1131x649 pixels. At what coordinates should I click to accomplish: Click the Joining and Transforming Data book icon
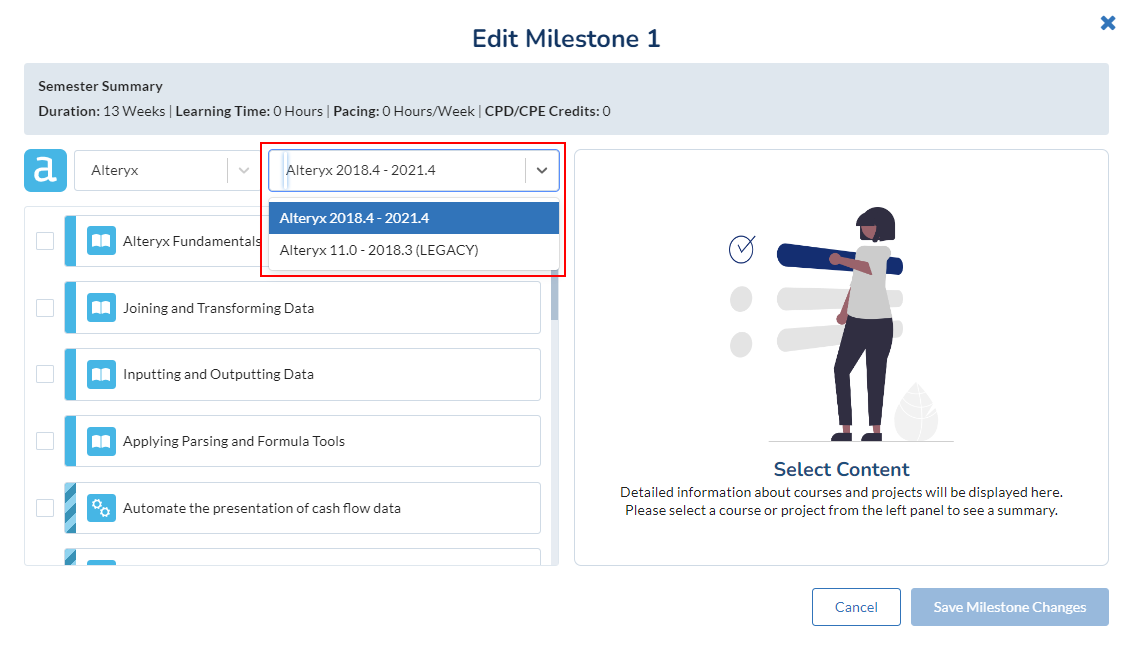[101, 308]
